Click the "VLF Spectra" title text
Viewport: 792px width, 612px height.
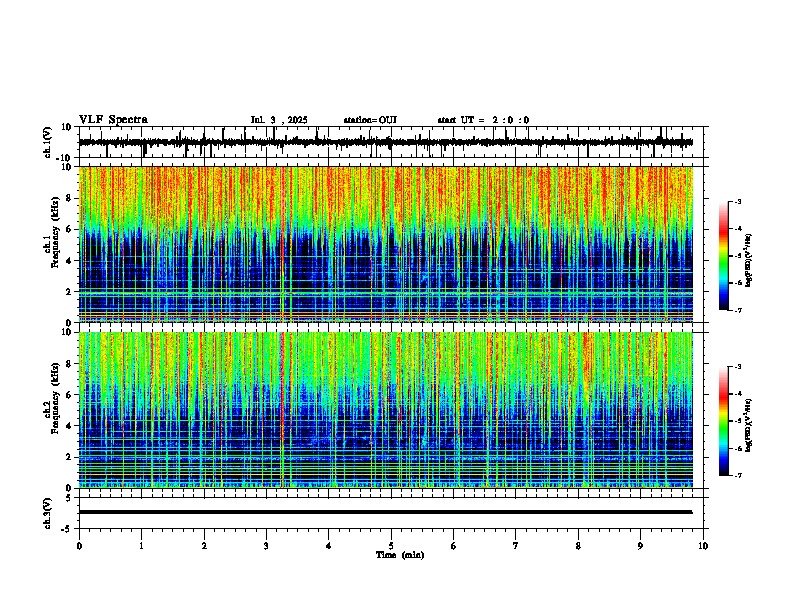[x=113, y=120]
